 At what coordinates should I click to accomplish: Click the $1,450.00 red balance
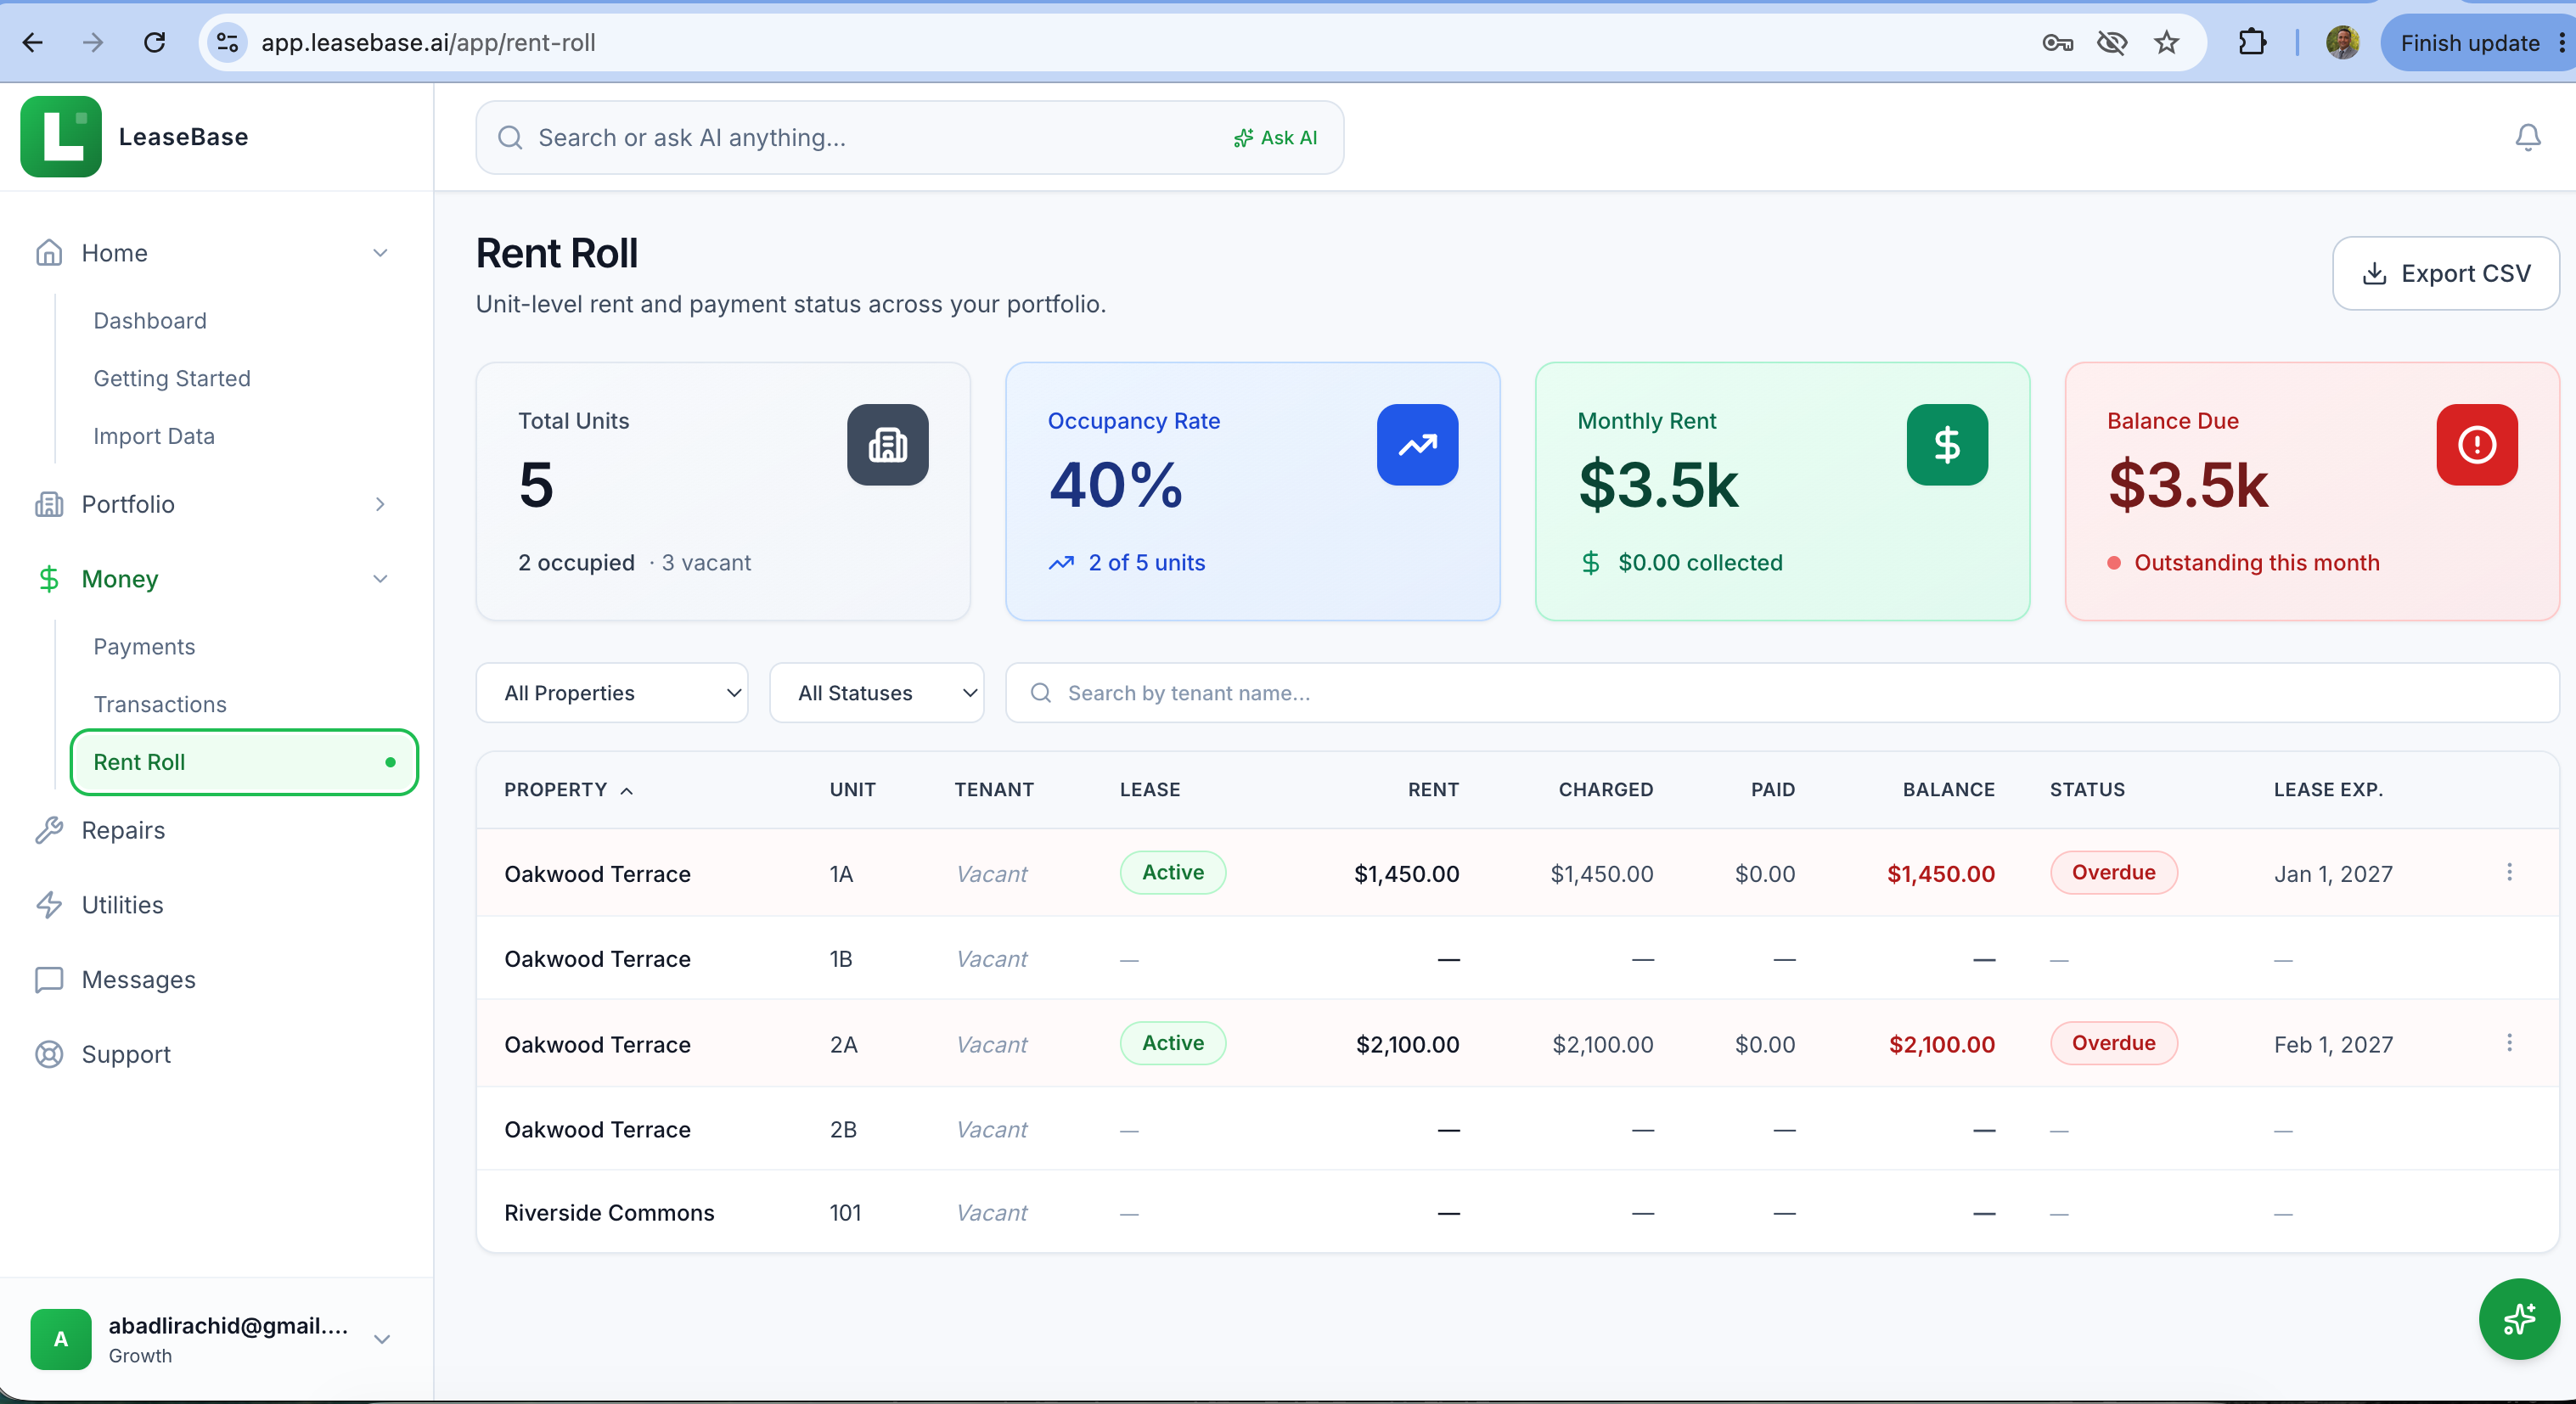[1940, 874]
